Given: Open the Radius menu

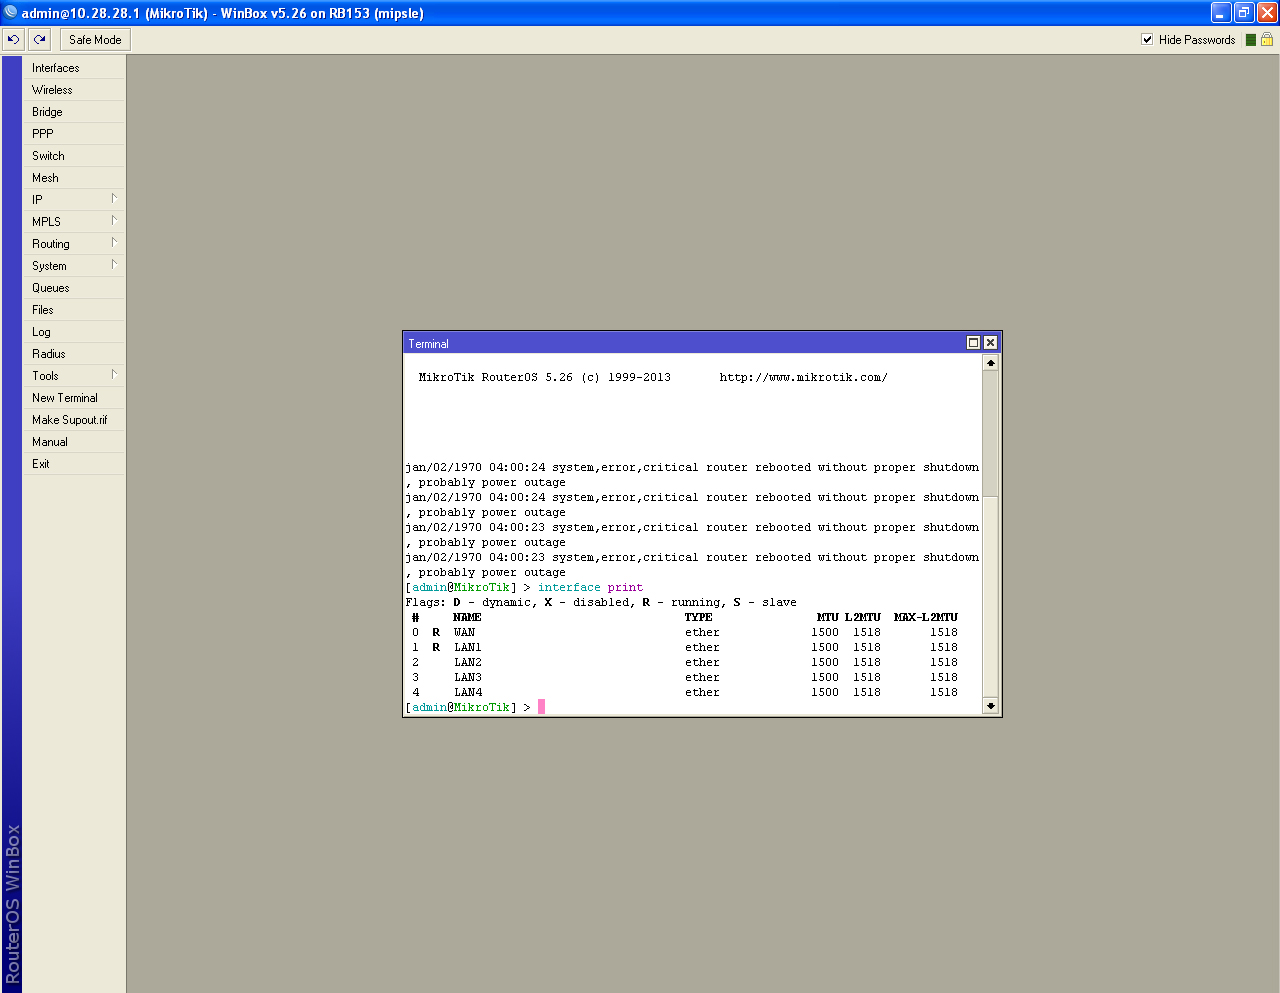Looking at the screenshot, I should [x=74, y=354].
